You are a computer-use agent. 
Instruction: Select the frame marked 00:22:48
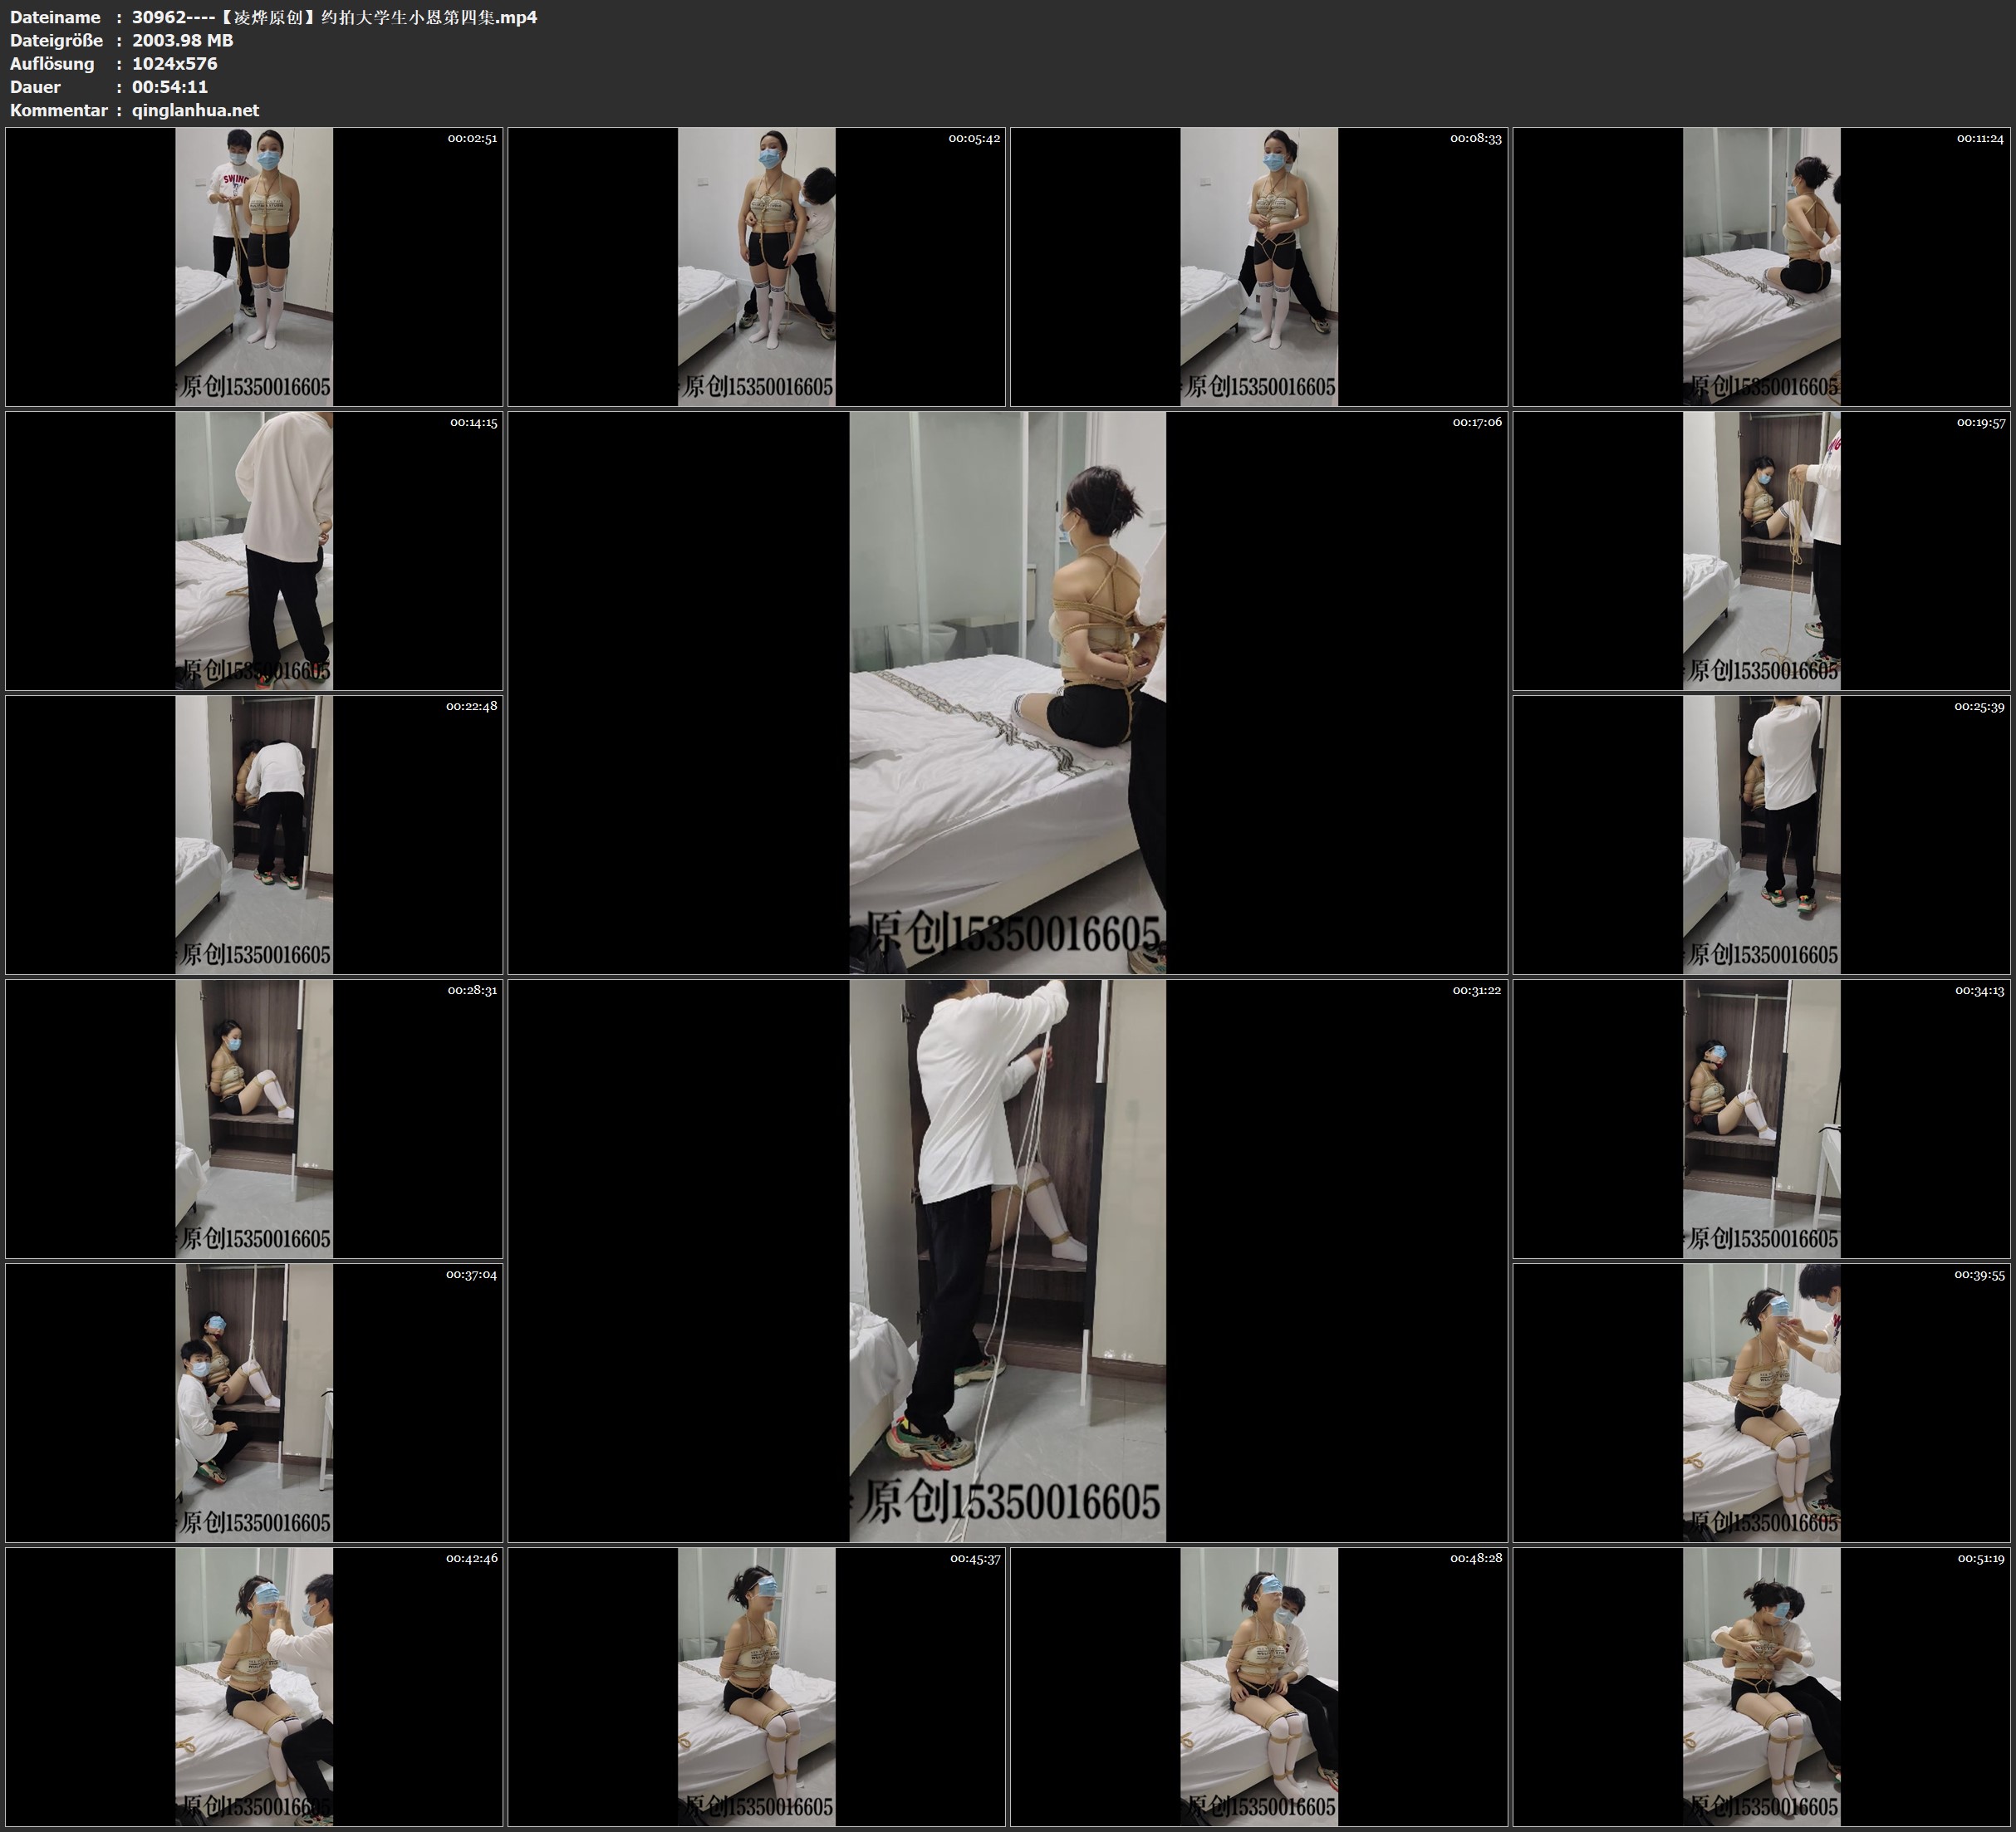coord(254,834)
